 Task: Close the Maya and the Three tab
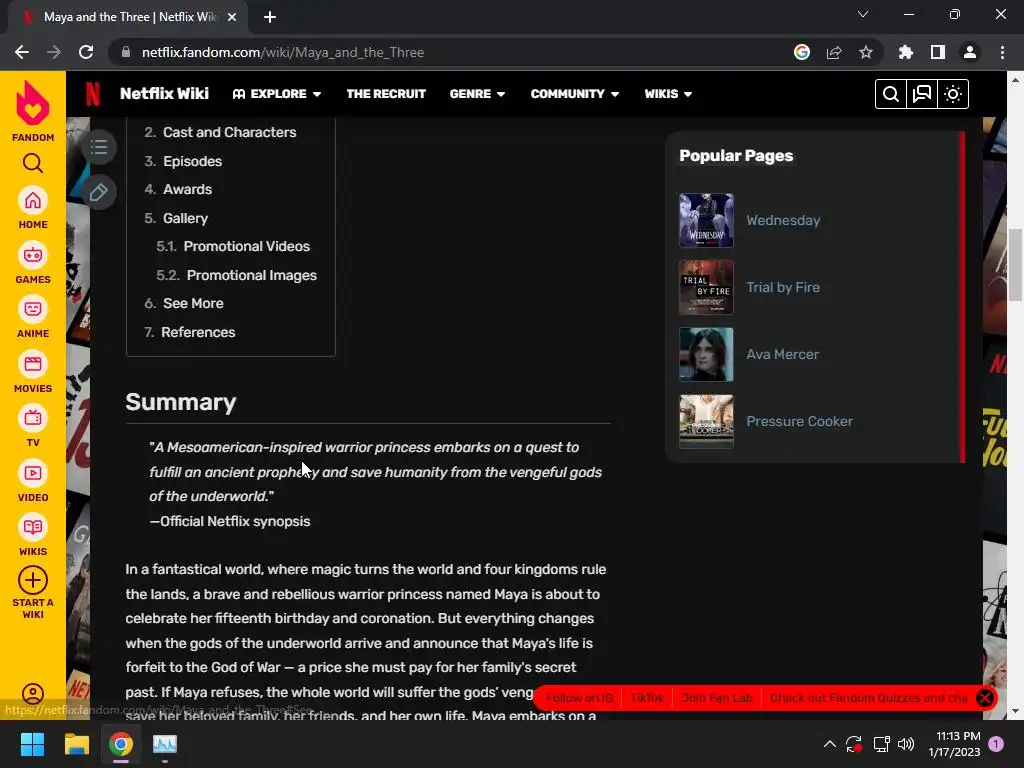232,17
